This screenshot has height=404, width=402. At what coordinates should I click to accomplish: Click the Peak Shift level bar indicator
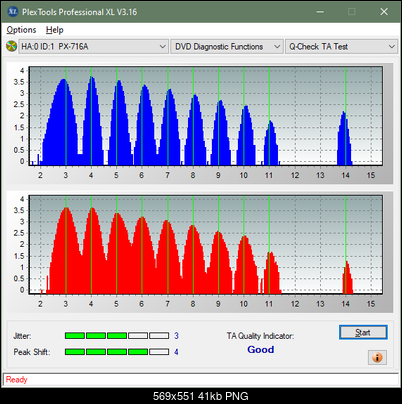[117, 352]
